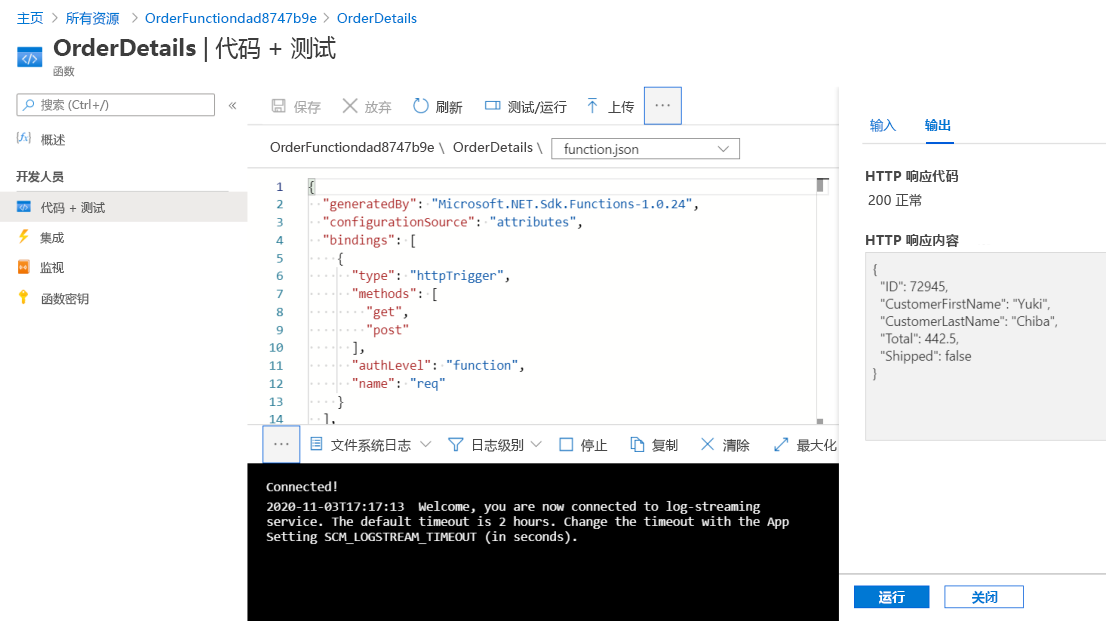Image resolution: width=1106 pixels, height=621 pixels.
Task: Go to the 所有资源 breadcrumb link
Action: 92,18
